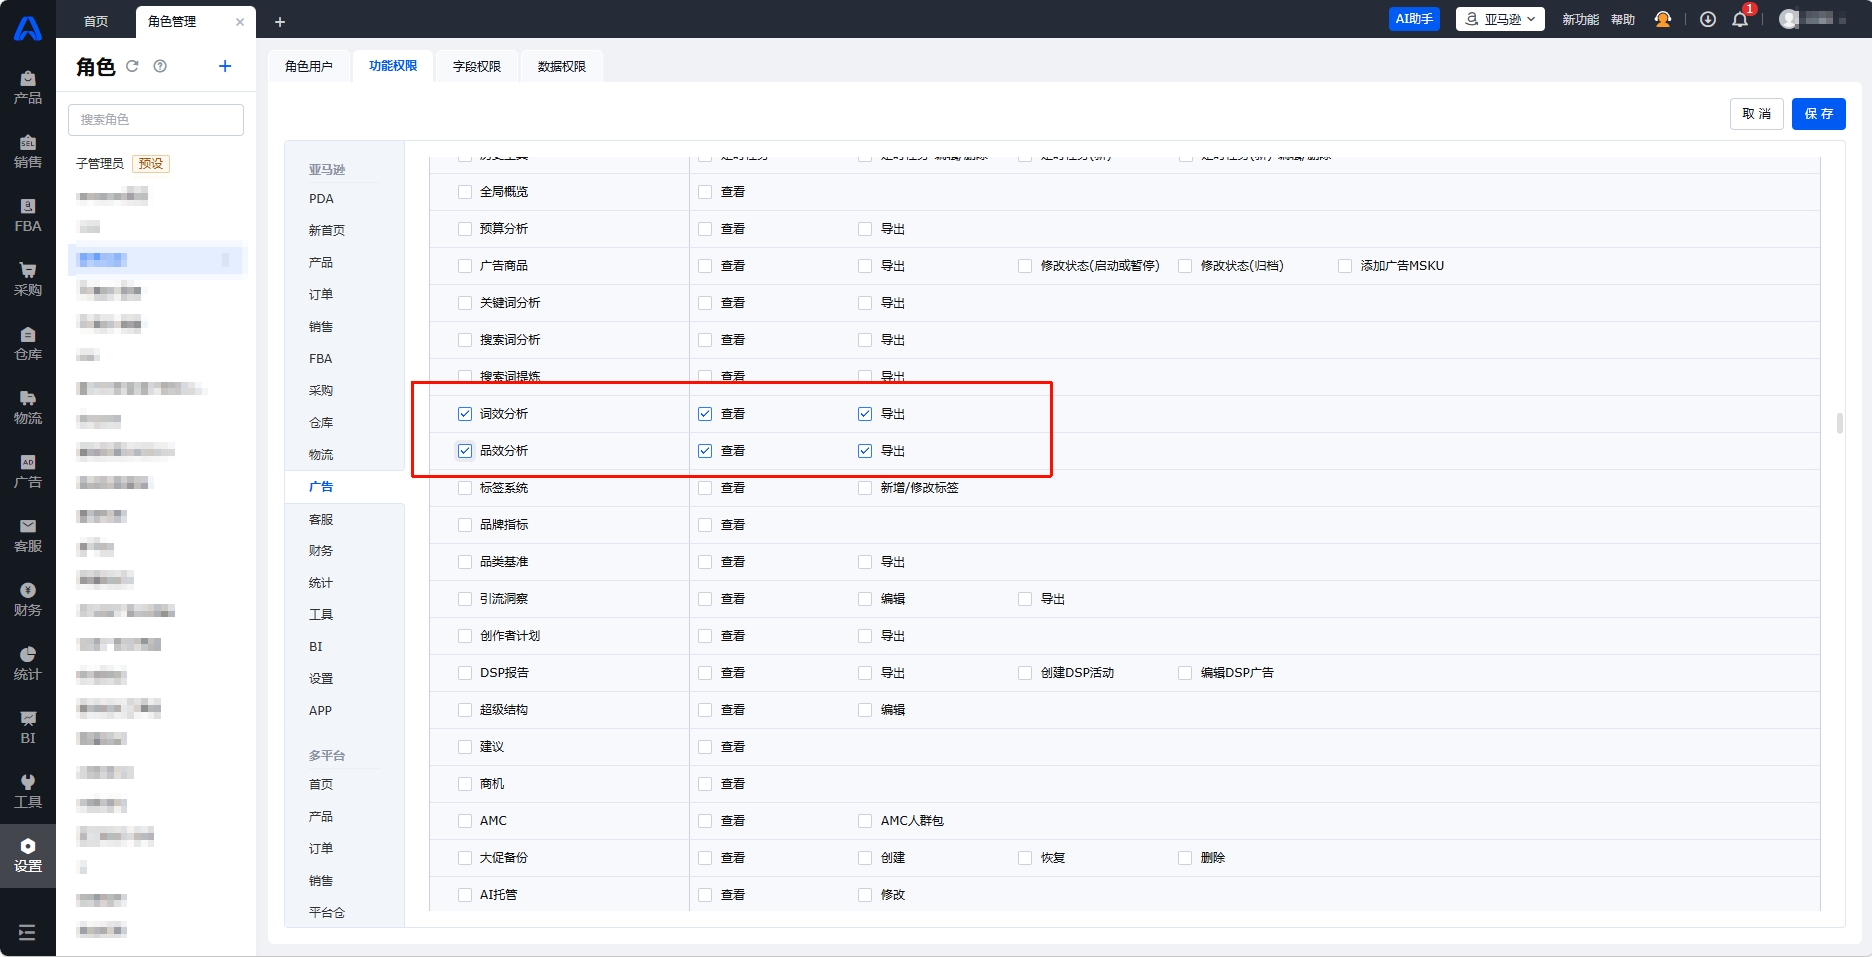The image size is (1872, 957).
Task: Open the 产品 sidebar module
Action: coord(28,88)
